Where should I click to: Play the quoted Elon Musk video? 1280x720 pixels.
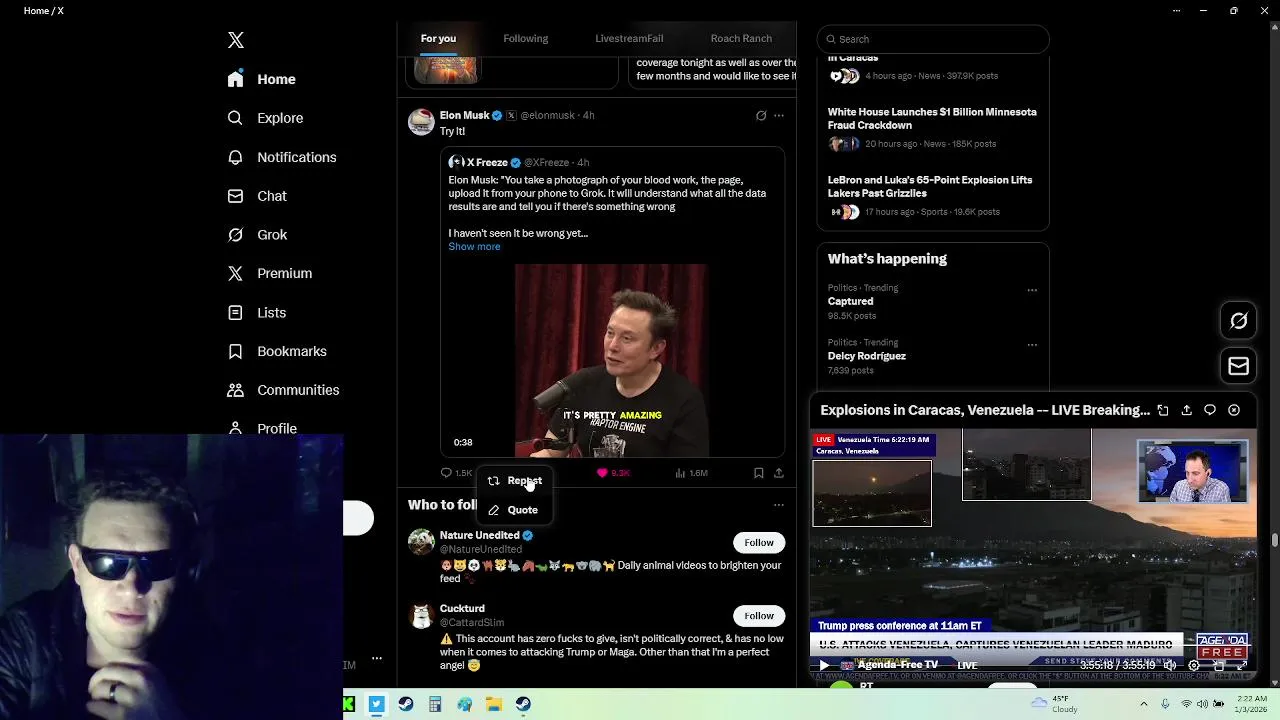click(x=611, y=360)
